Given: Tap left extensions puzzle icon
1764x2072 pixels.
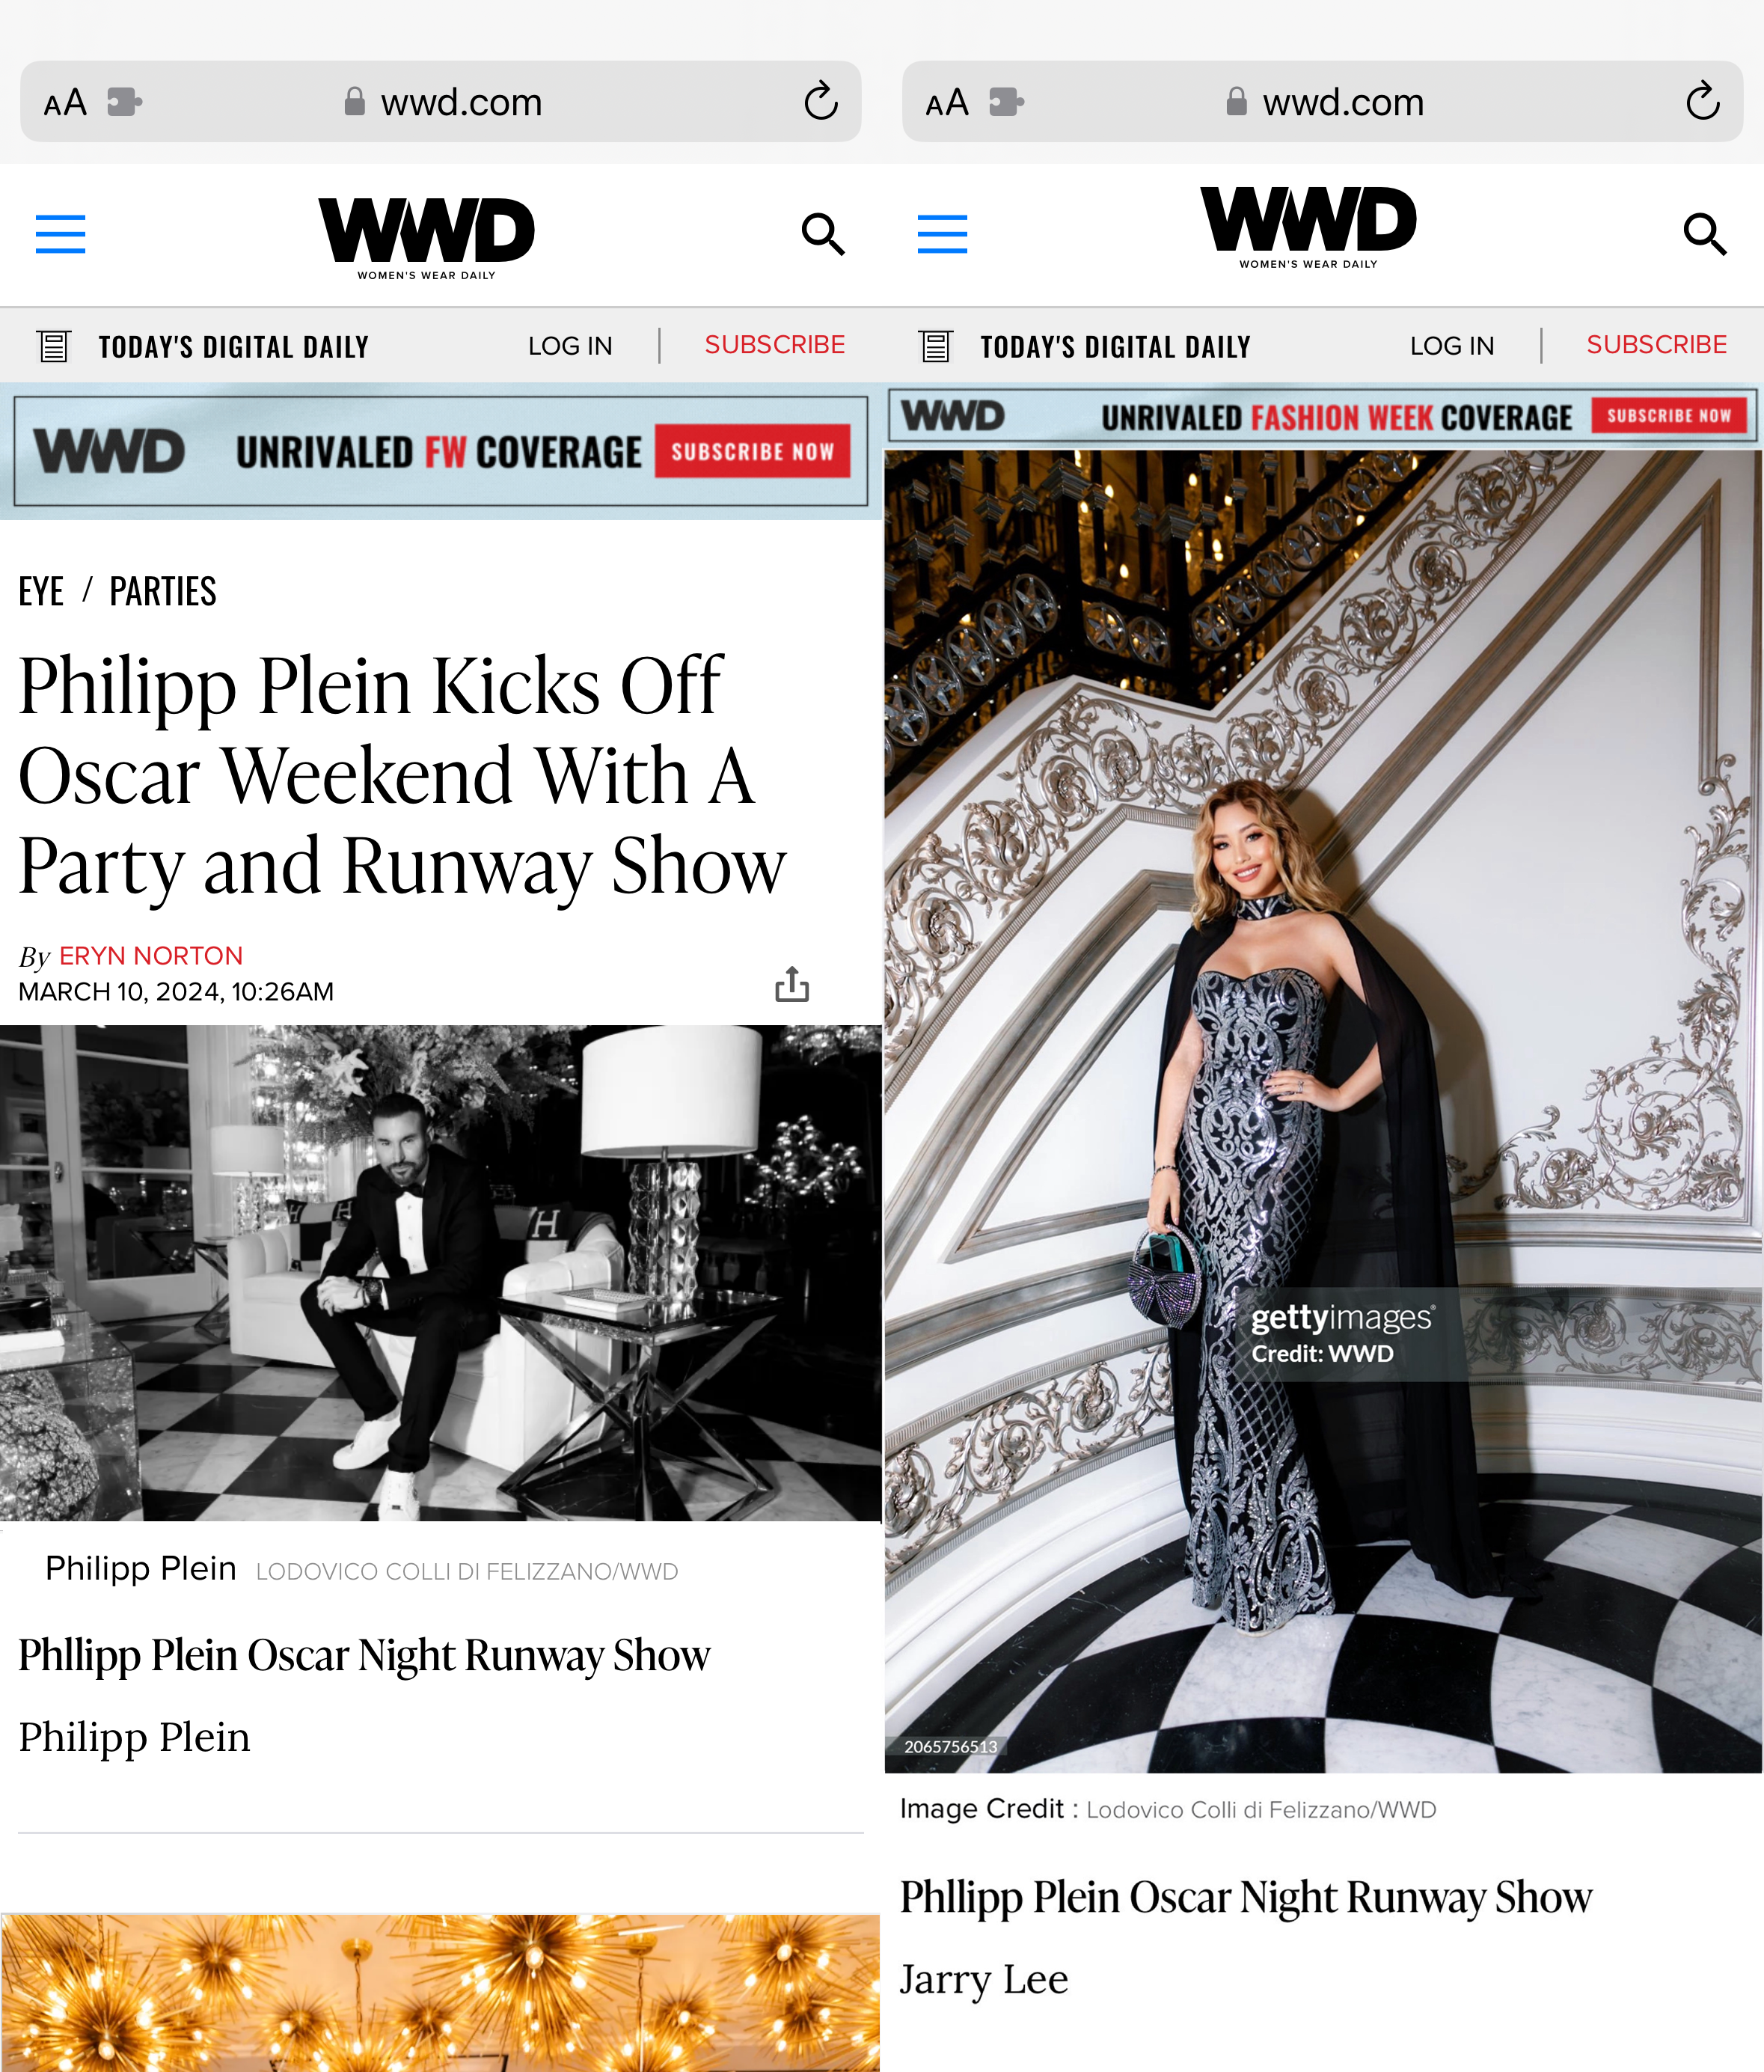Looking at the screenshot, I should (125, 102).
